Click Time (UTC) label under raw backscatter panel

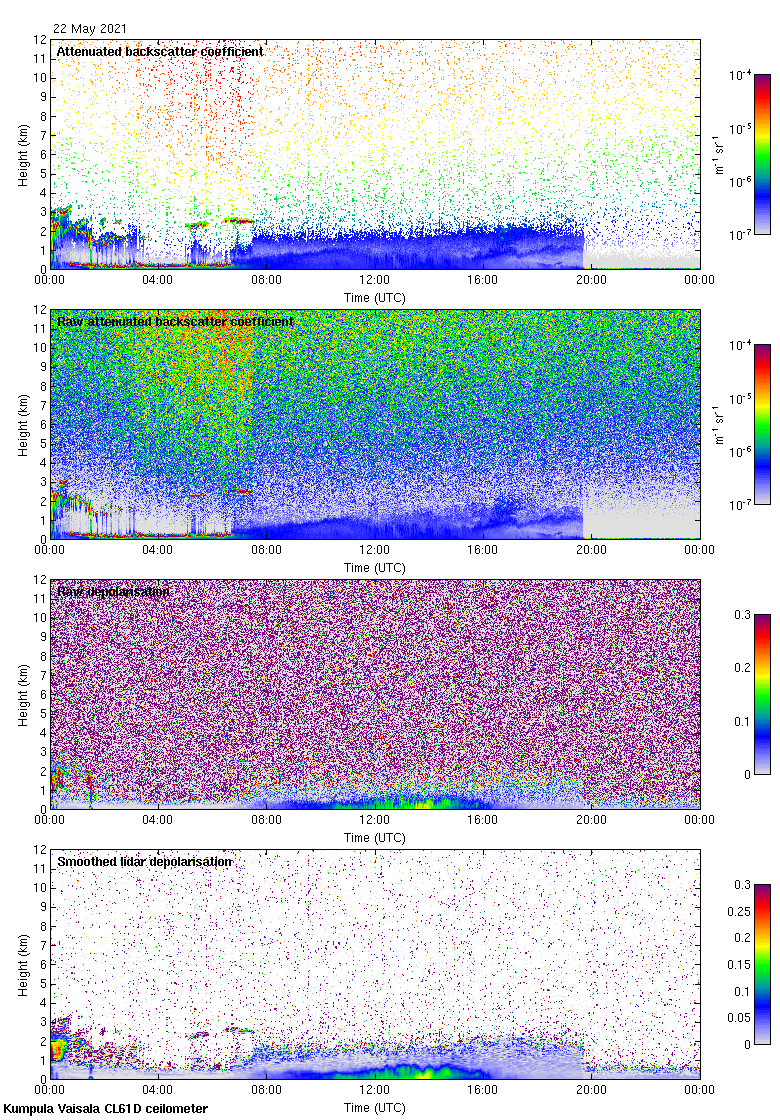point(374,568)
